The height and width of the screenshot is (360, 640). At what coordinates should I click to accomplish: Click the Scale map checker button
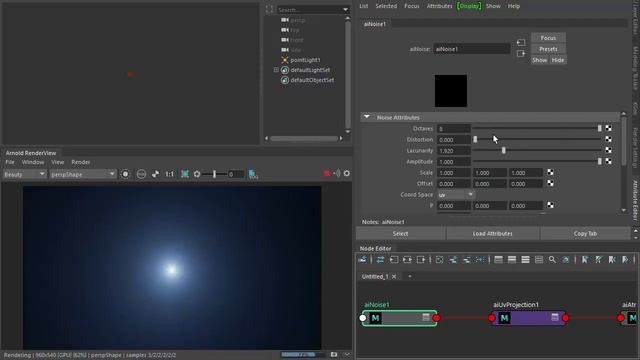tap(551, 172)
